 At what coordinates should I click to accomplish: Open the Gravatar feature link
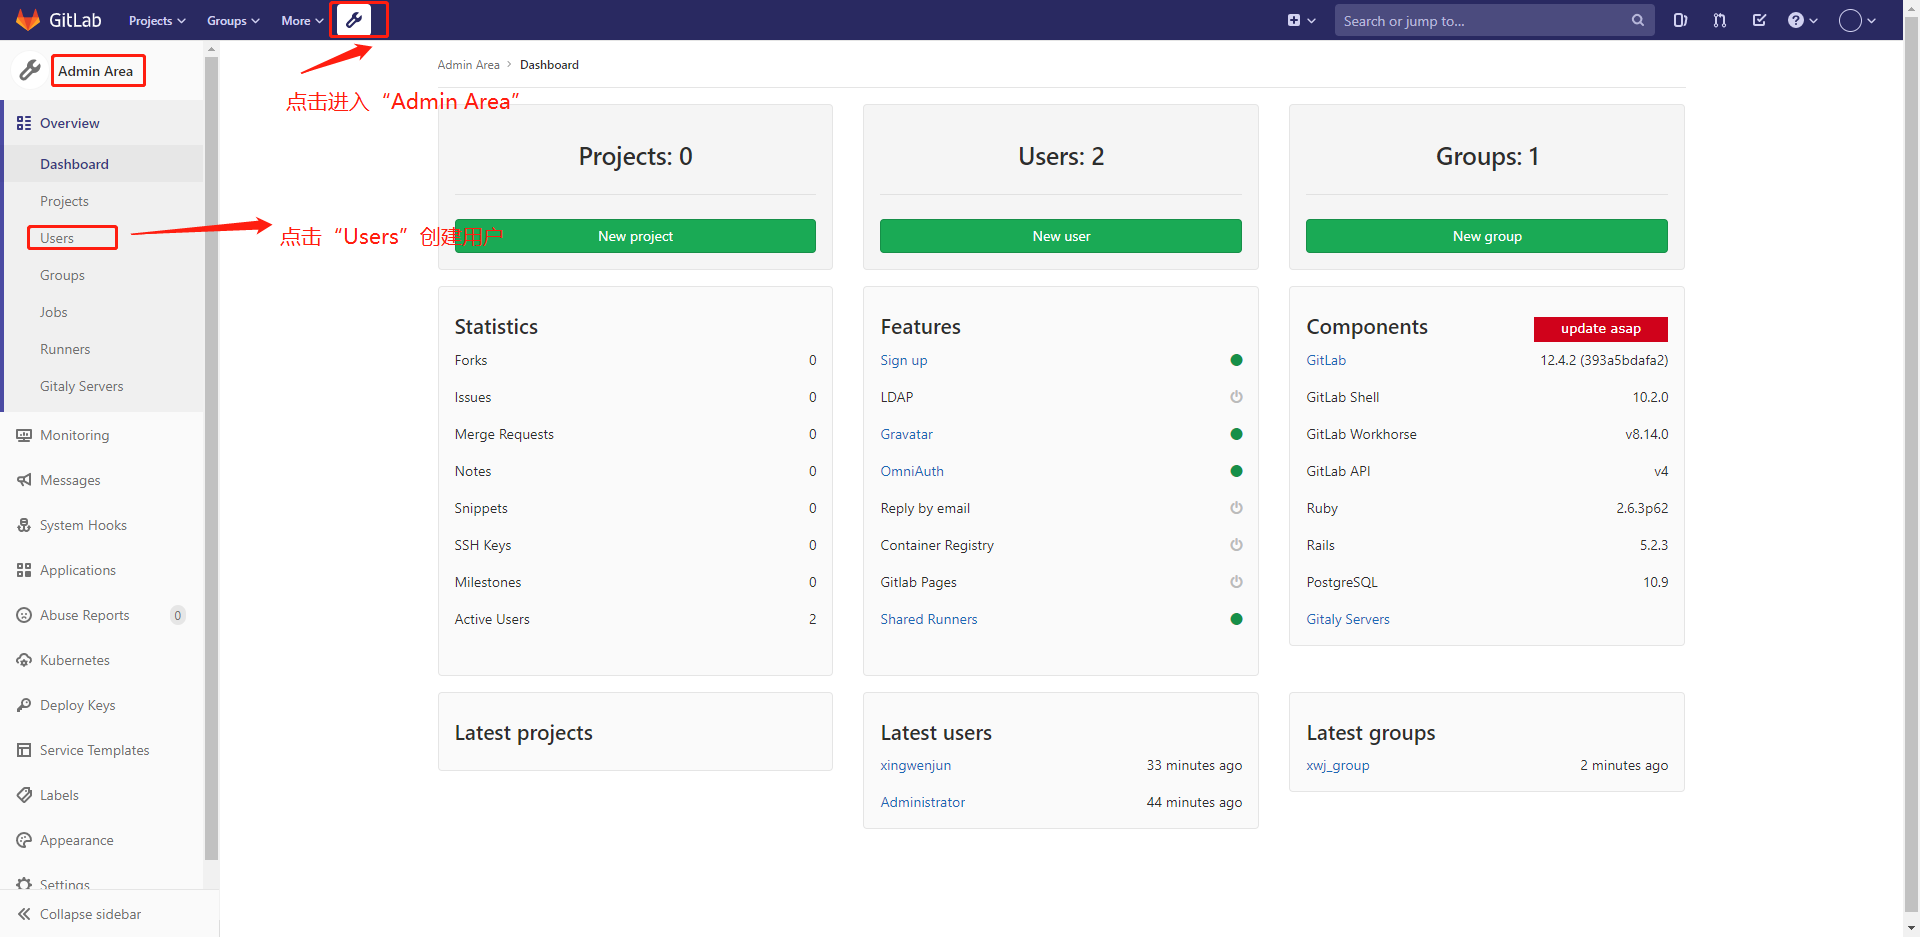907,434
